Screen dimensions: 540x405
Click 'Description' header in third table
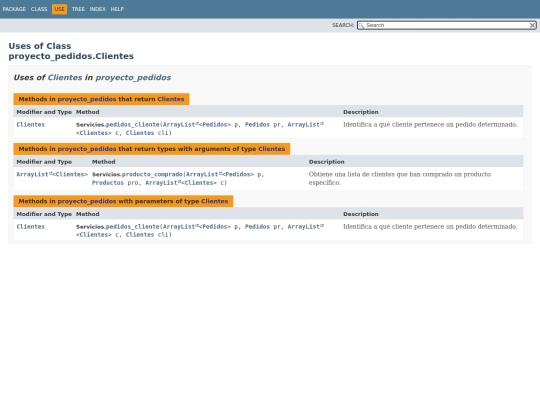click(361, 214)
